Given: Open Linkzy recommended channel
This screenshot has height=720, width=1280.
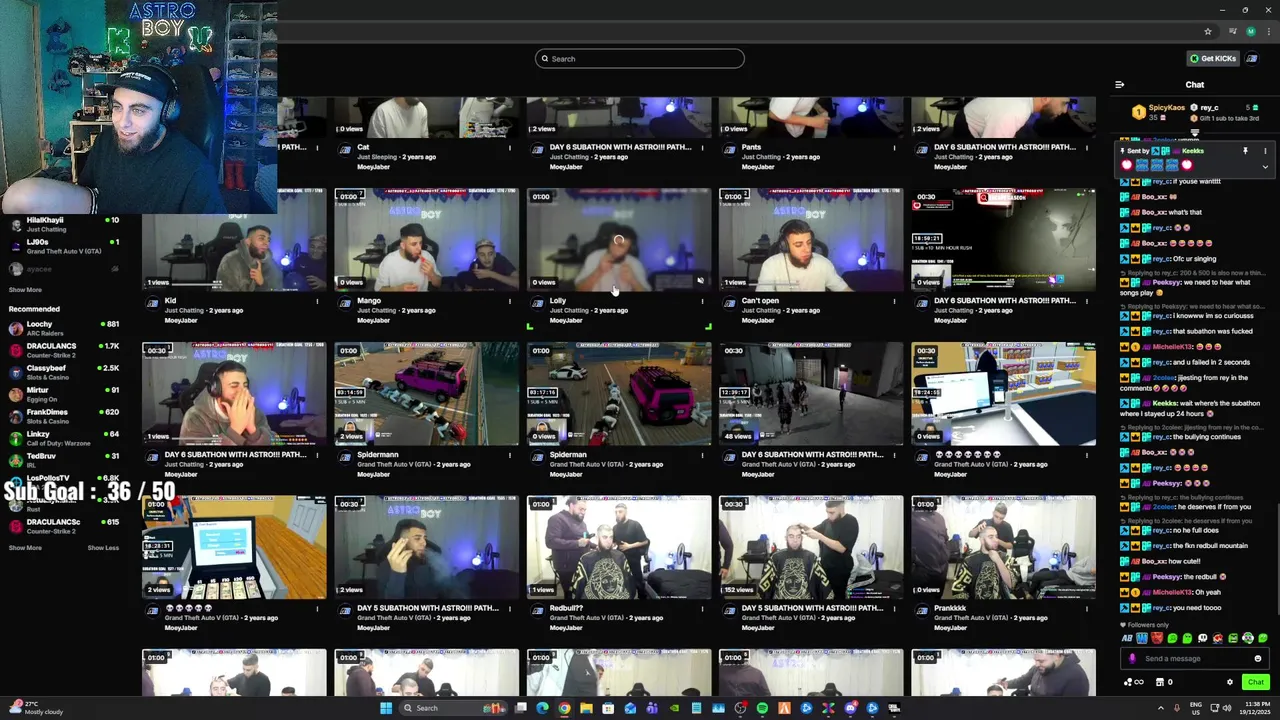Looking at the screenshot, I should (x=63, y=438).
